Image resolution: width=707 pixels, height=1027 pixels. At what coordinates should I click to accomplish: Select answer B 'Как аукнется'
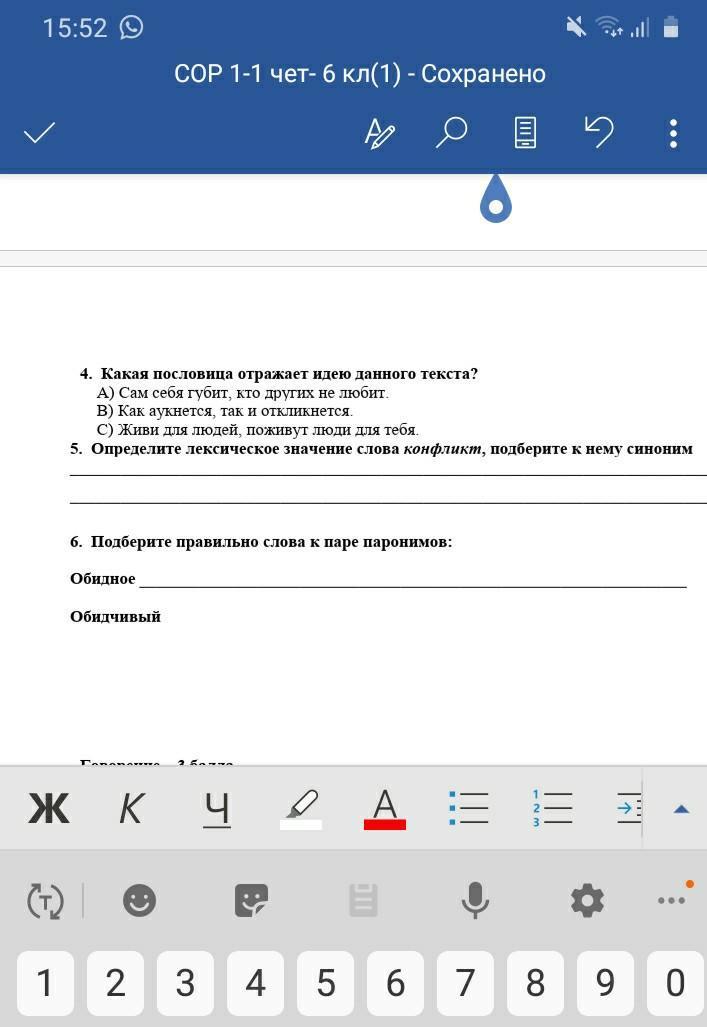point(225,411)
